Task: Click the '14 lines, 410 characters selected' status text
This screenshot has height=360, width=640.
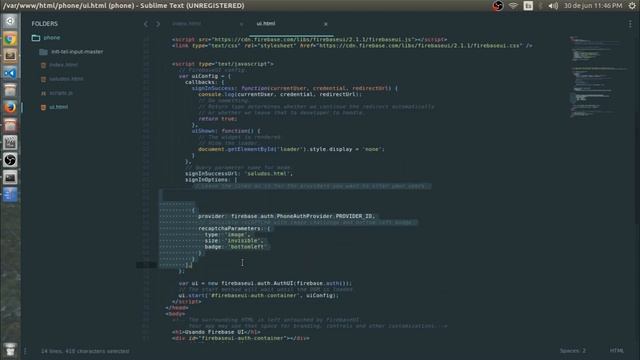Action: 85,351
